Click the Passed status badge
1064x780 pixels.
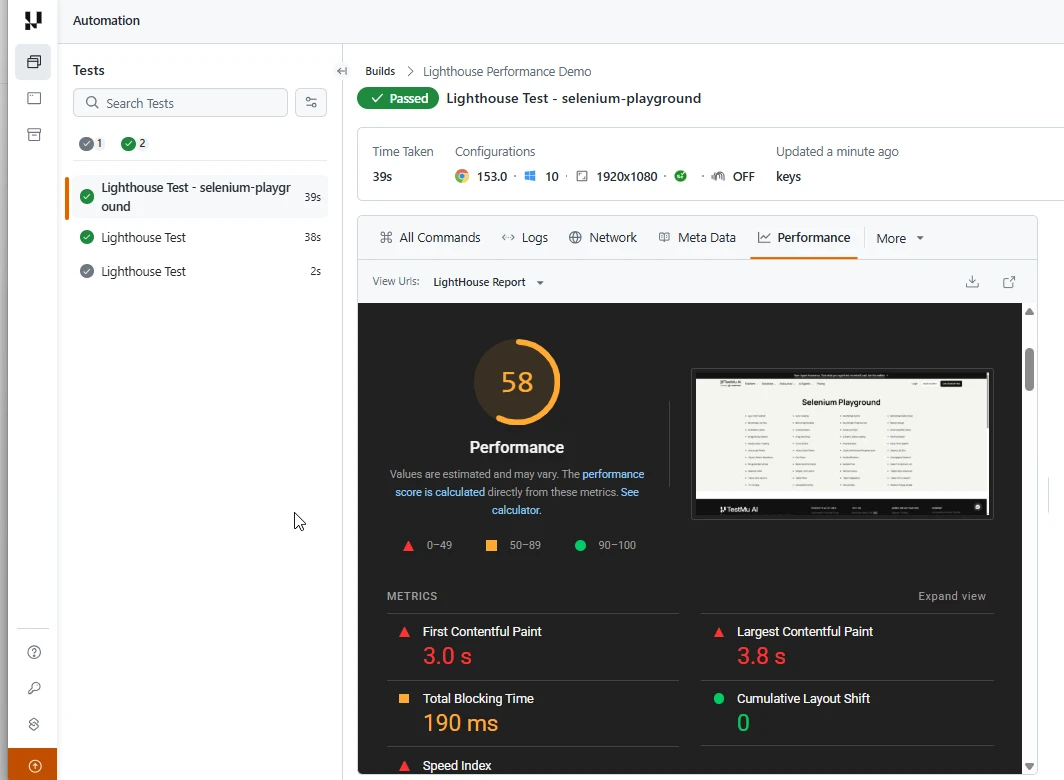tap(398, 98)
